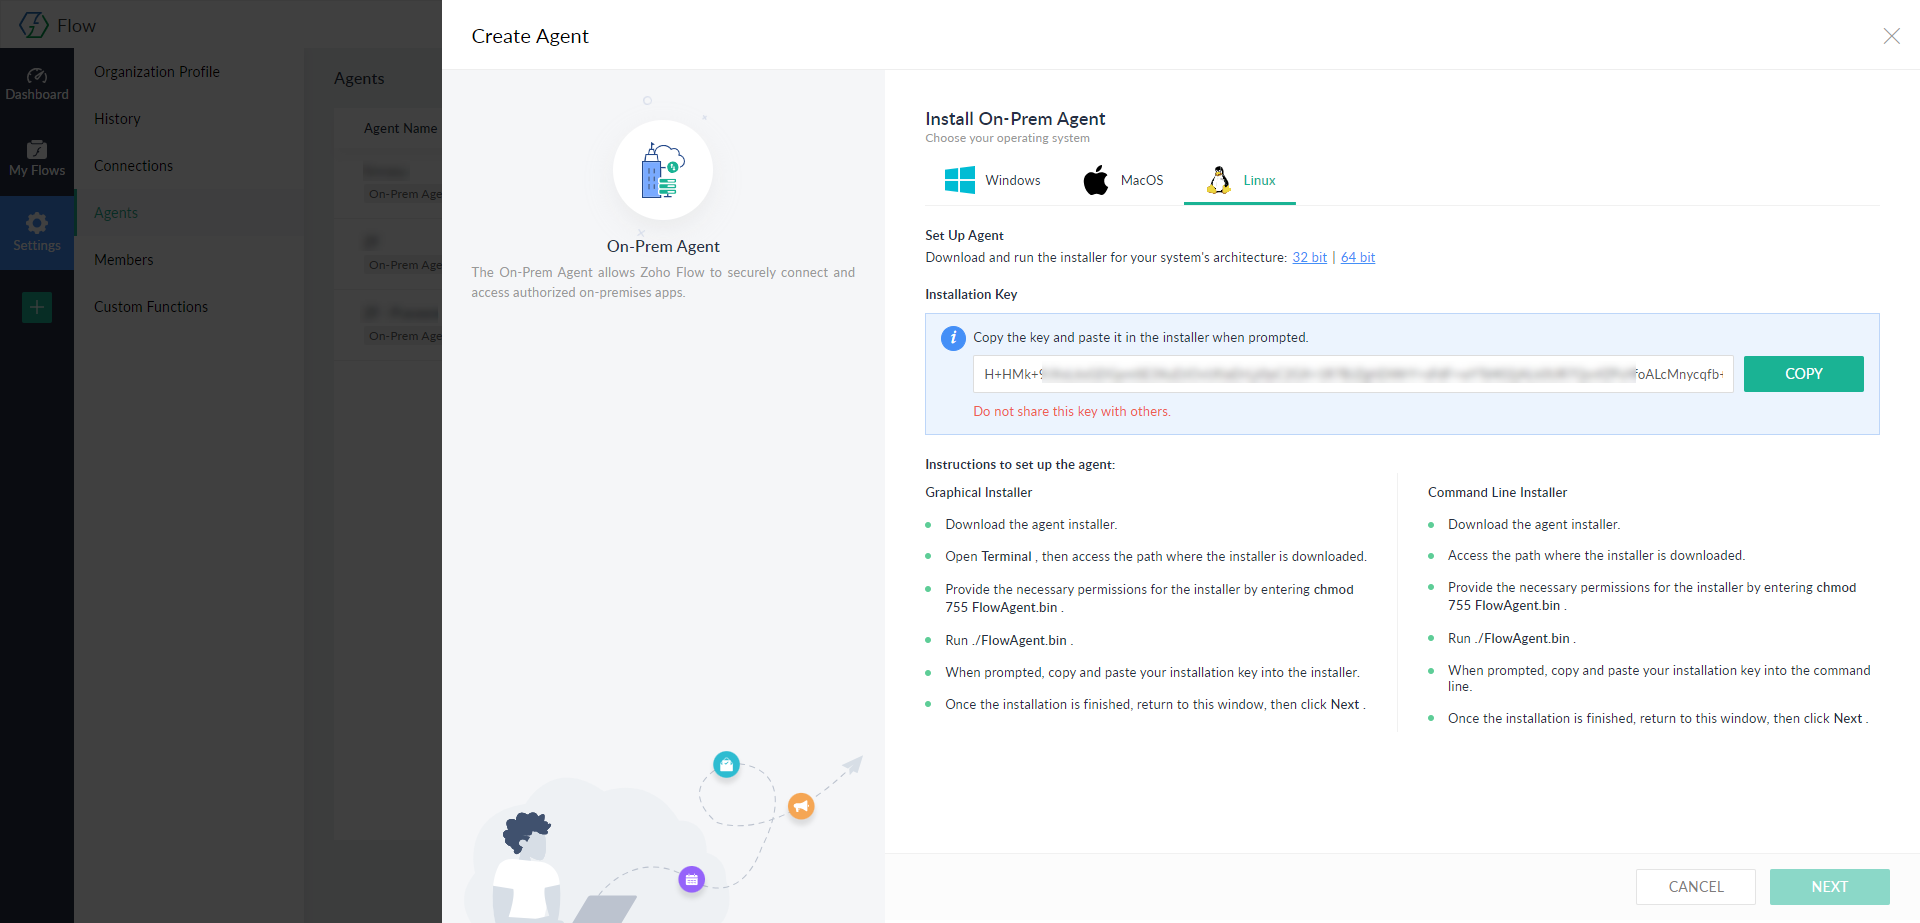Click the Windows logo icon

(960, 180)
